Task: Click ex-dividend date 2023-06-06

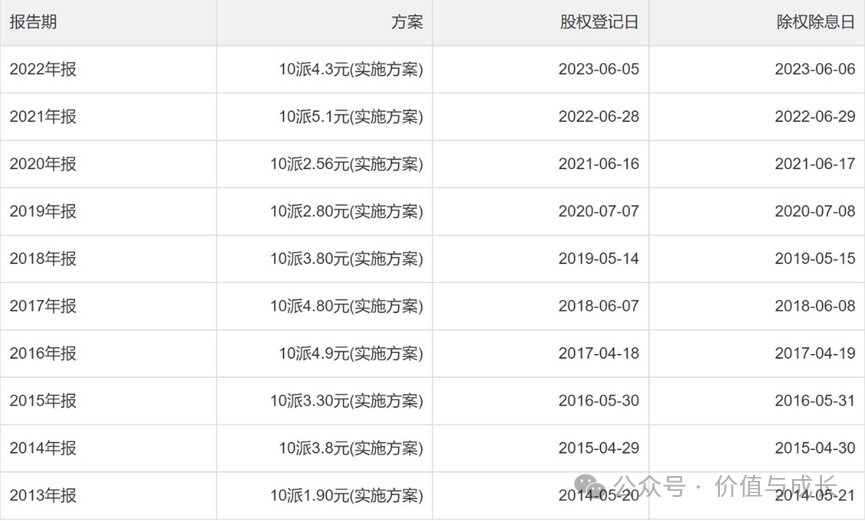Action: (815, 69)
